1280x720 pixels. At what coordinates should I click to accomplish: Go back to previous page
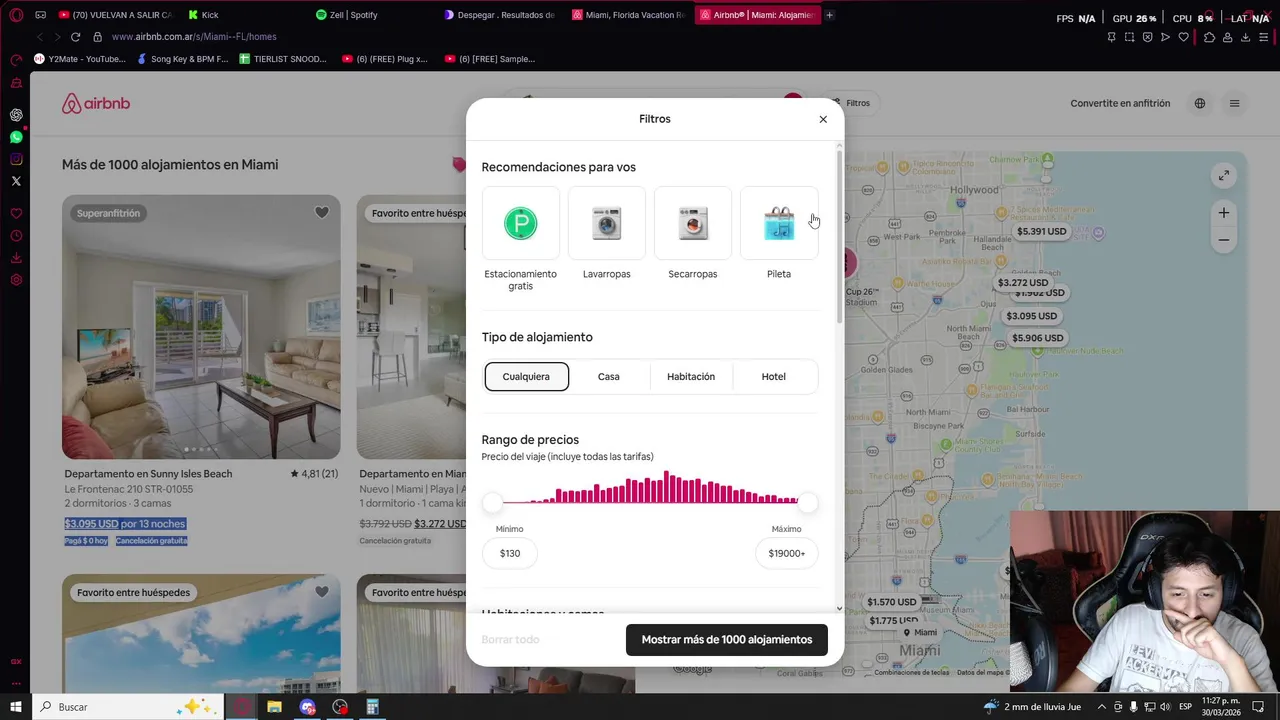pyautogui.click(x=39, y=37)
